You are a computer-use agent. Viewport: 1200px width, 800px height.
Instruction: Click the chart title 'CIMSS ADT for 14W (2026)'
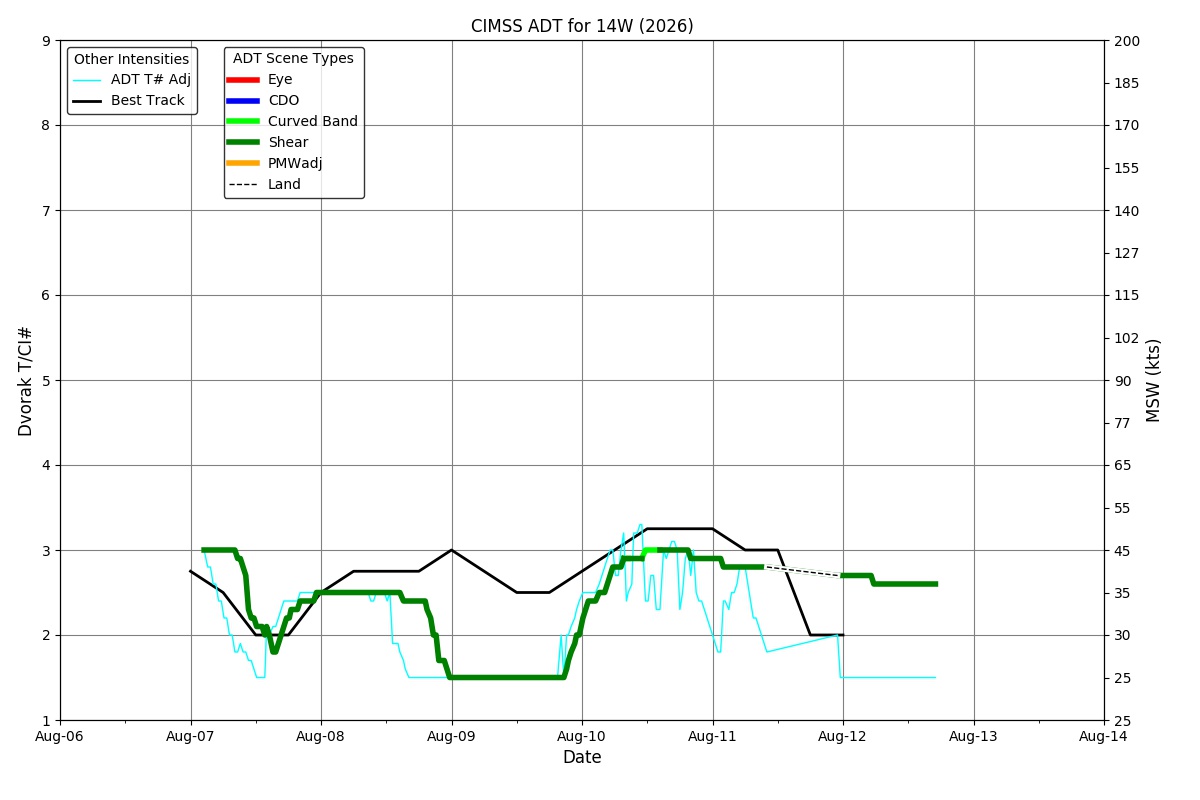pyautogui.click(x=582, y=26)
